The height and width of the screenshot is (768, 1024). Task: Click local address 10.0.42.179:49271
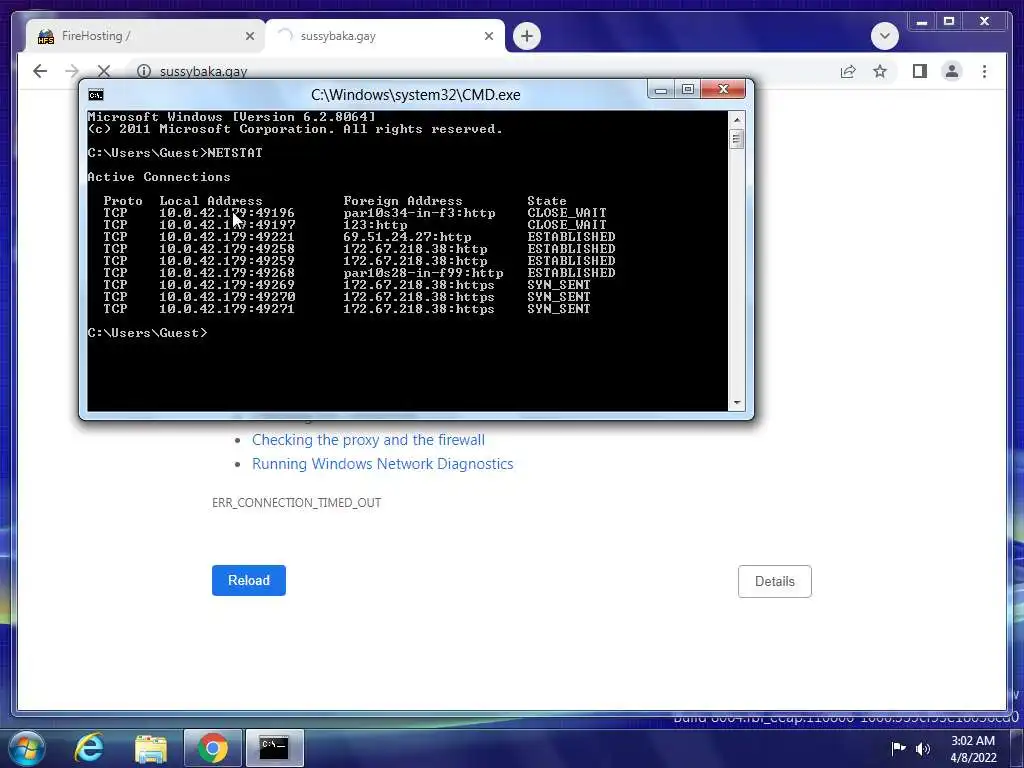click(227, 308)
